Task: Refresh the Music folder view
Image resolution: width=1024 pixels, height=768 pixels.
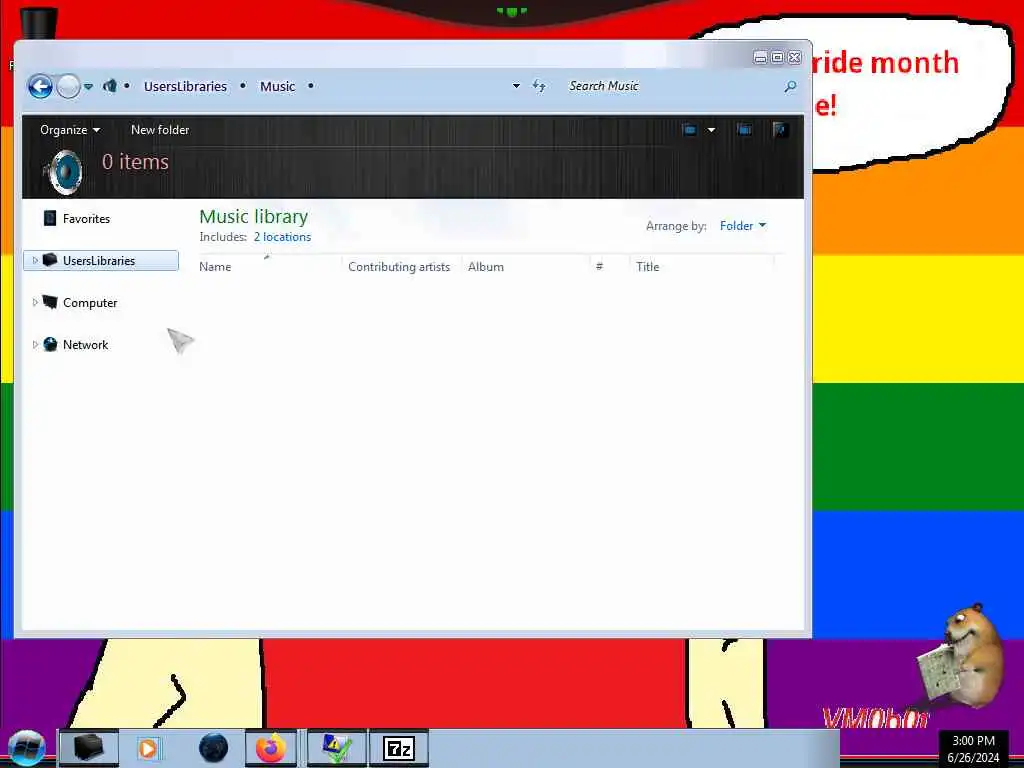Action: pos(539,86)
